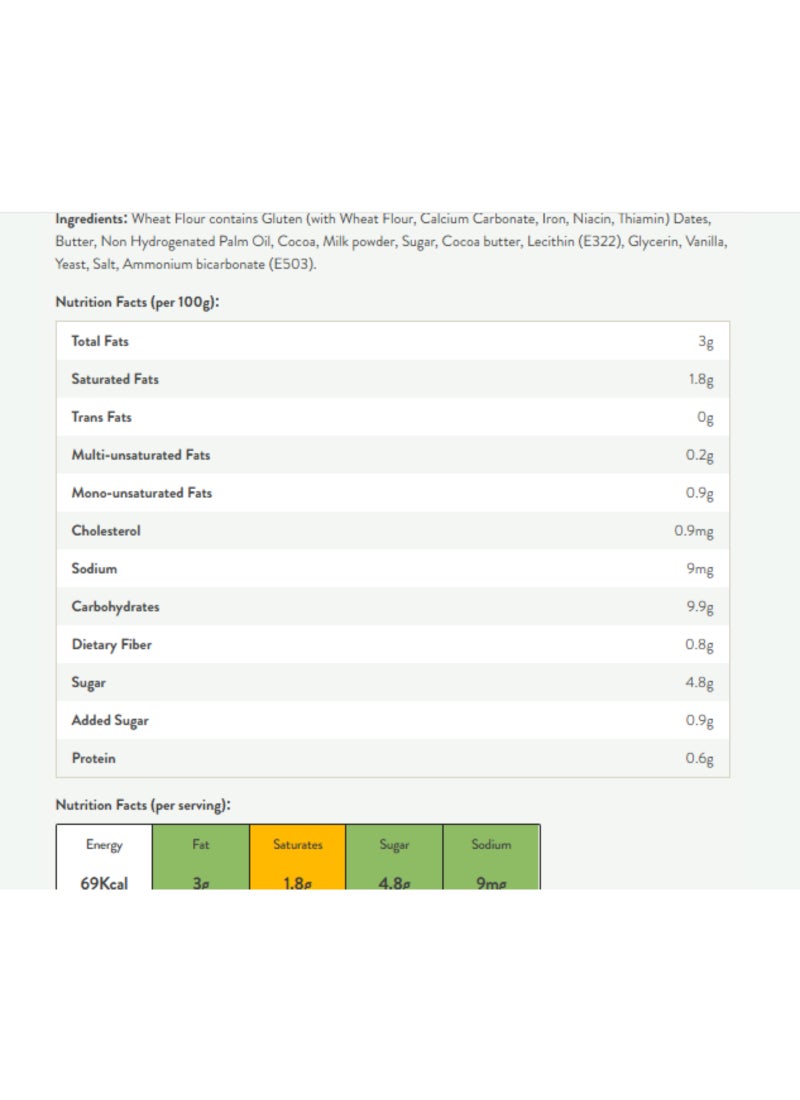Click the Dietary Fiber label
Viewport: 800px width, 1100px height.
tap(112, 645)
